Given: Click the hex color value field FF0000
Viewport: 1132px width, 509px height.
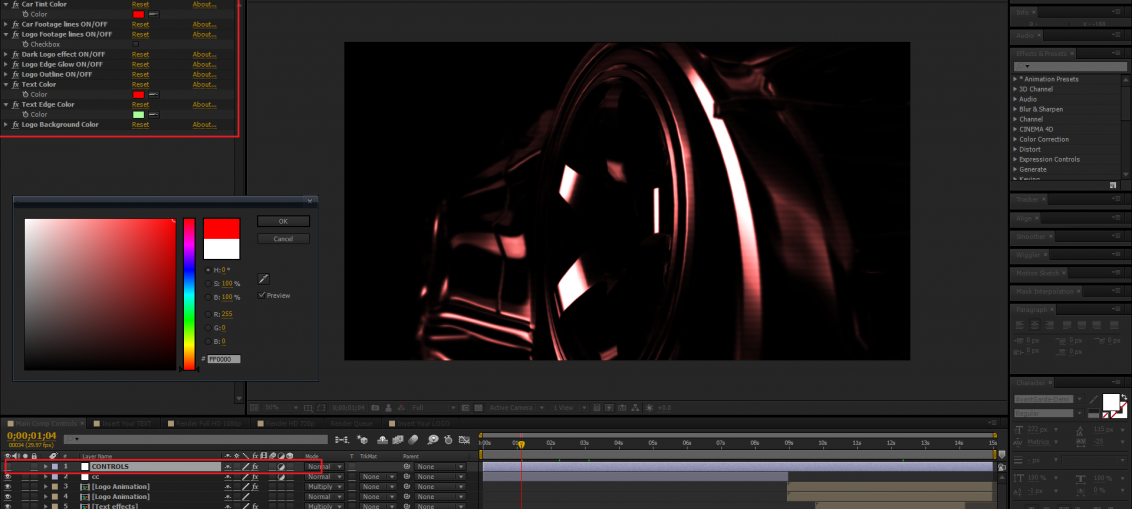Looking at the screenshot, I should (x=224, y=359).
